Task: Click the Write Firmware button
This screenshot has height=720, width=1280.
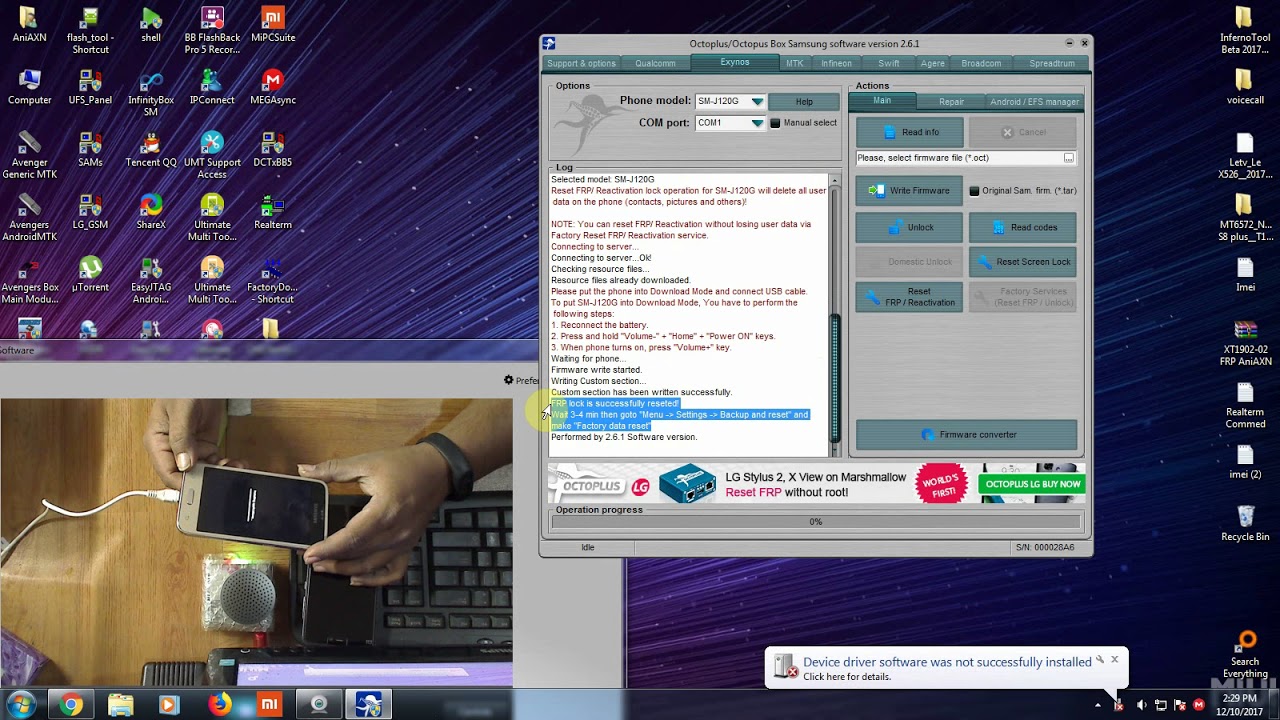Action: coord(909,191)
